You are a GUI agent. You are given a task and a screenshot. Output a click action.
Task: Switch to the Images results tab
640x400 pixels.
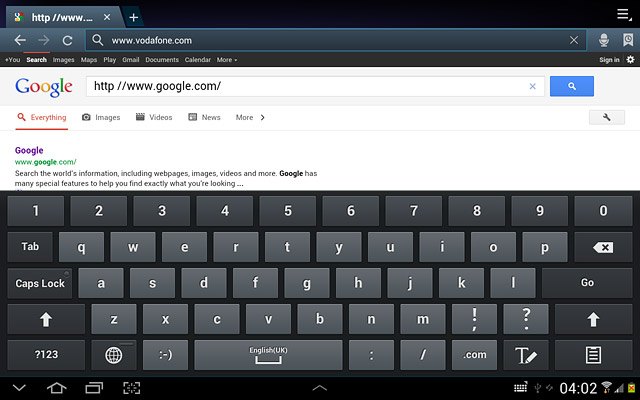point(101,118)
